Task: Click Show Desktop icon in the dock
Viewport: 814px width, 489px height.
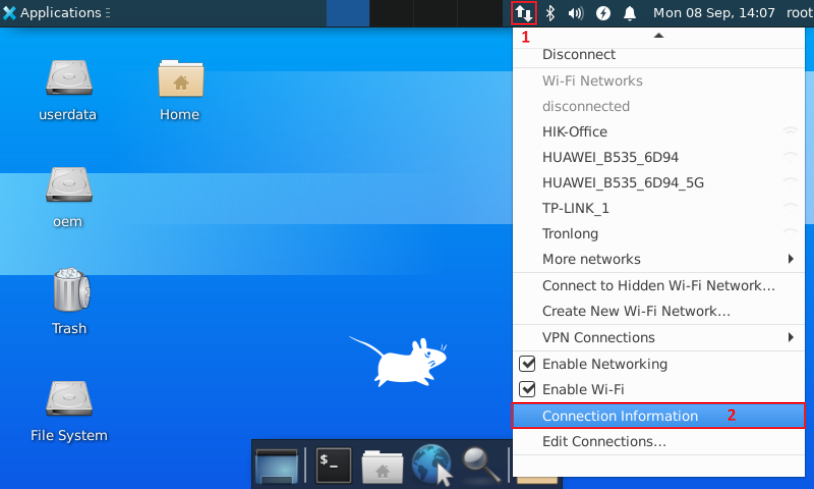Action: point(277,466)
